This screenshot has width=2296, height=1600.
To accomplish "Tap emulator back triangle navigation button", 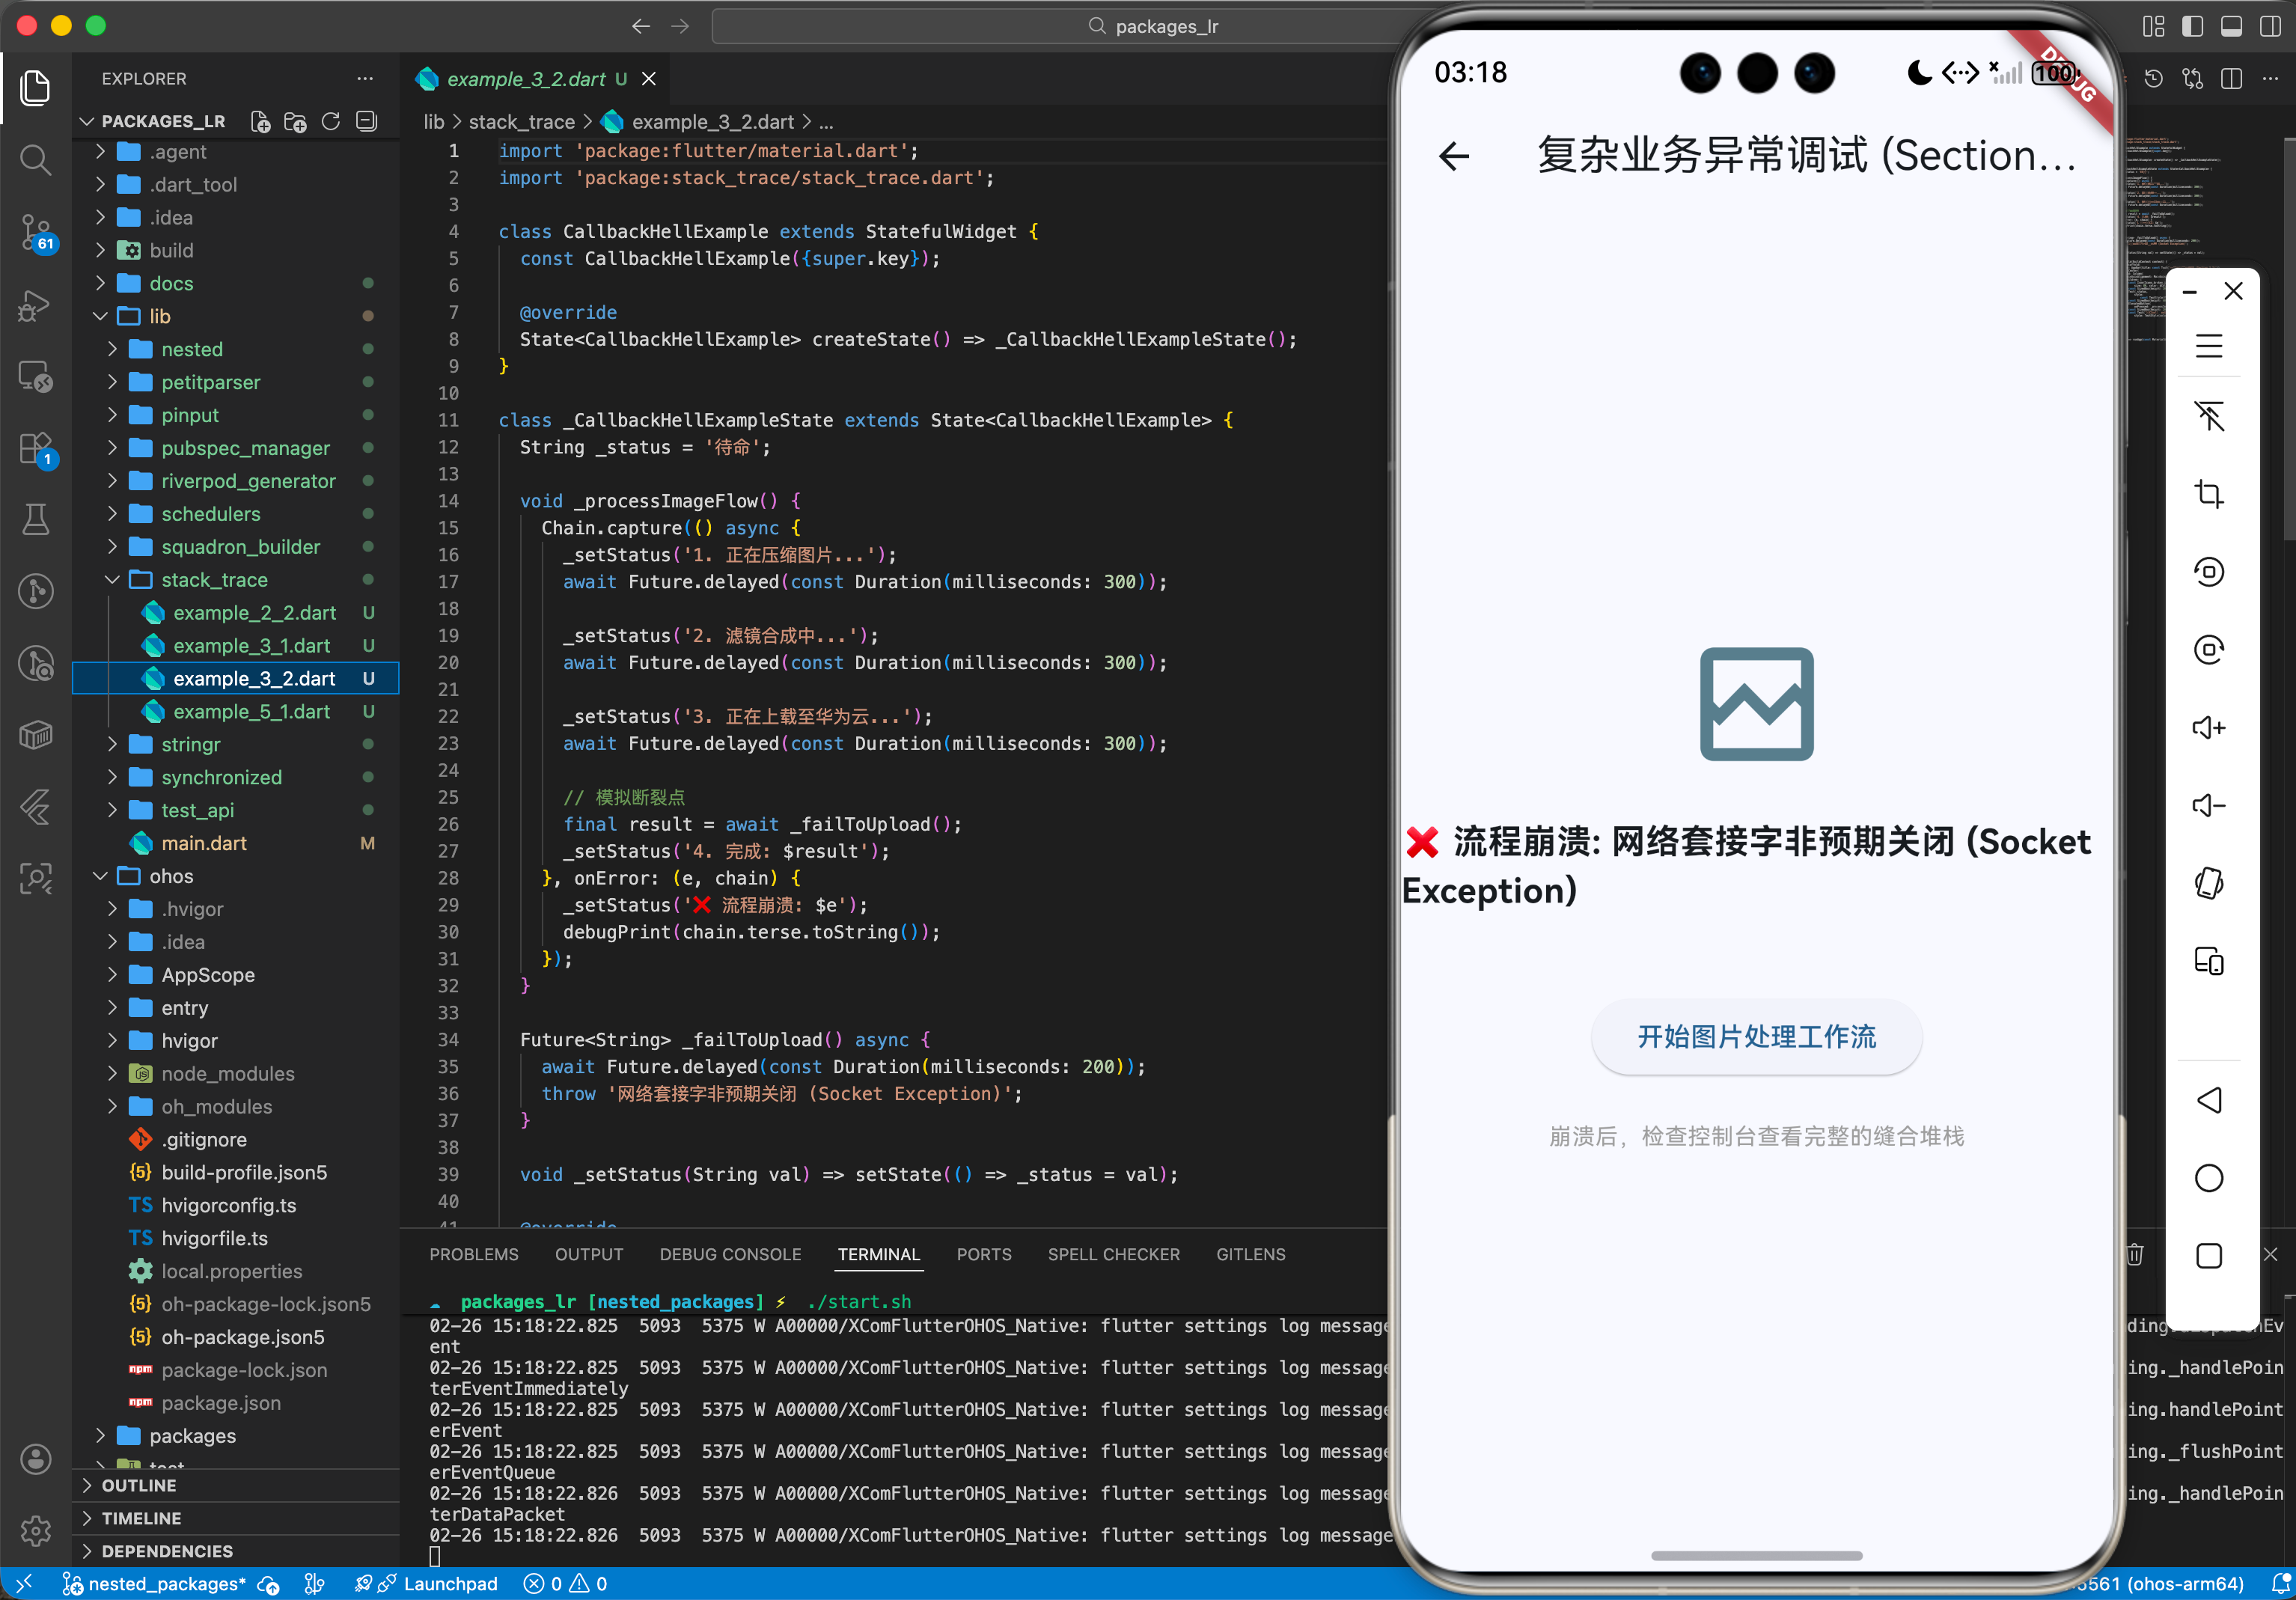I will (2208, 1100).
